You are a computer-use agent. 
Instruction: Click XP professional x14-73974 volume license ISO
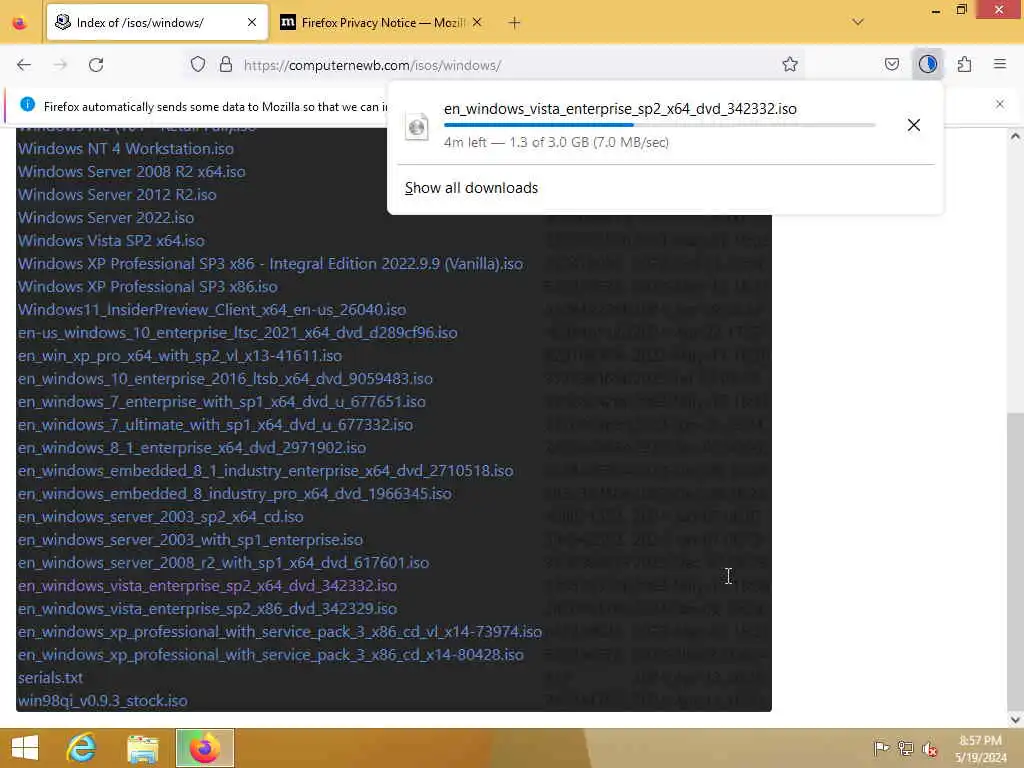[x=280, y=632]
